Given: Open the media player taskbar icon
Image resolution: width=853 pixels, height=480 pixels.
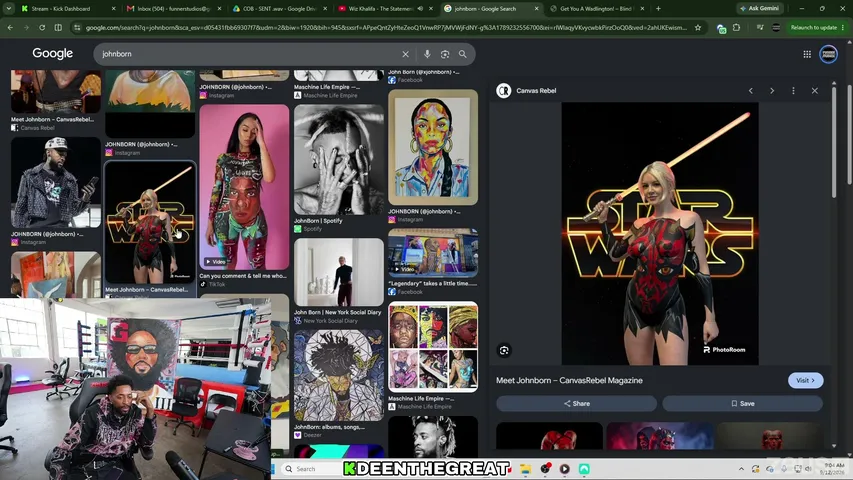Looking at the screenshot, I should click(x=565, y=469).
